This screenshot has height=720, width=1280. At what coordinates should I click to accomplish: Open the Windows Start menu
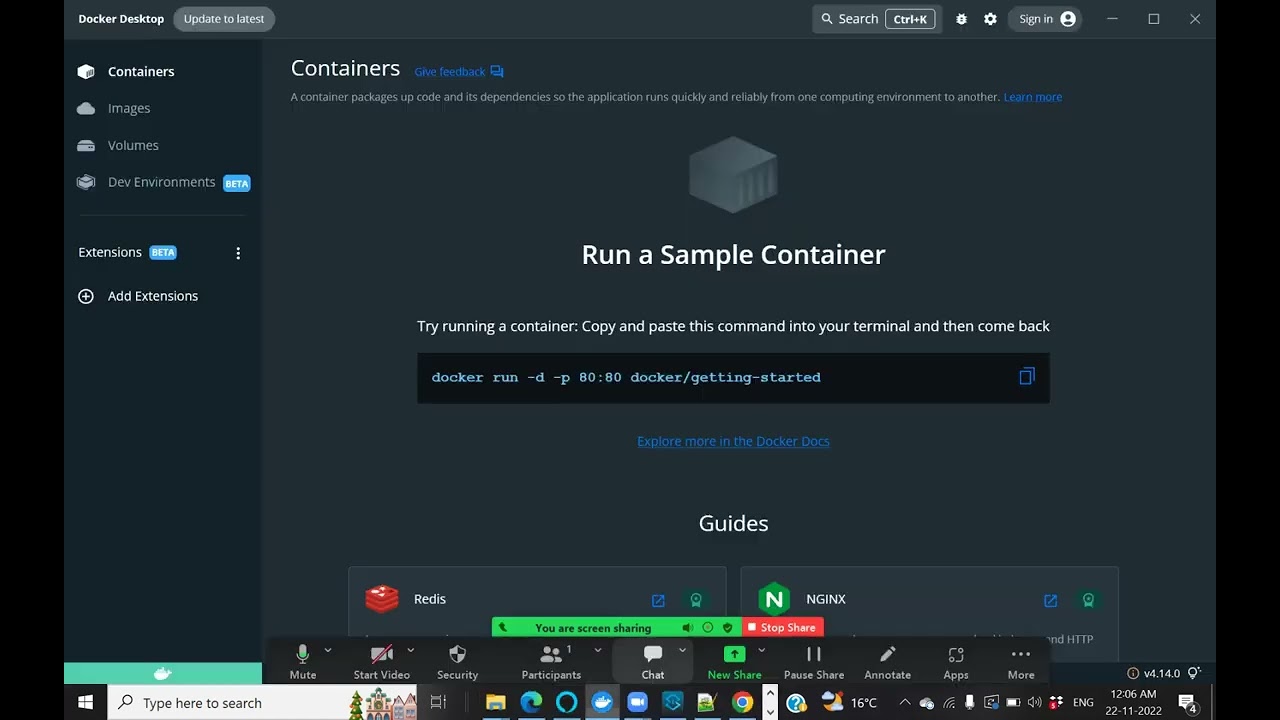(x=85, y=703)
